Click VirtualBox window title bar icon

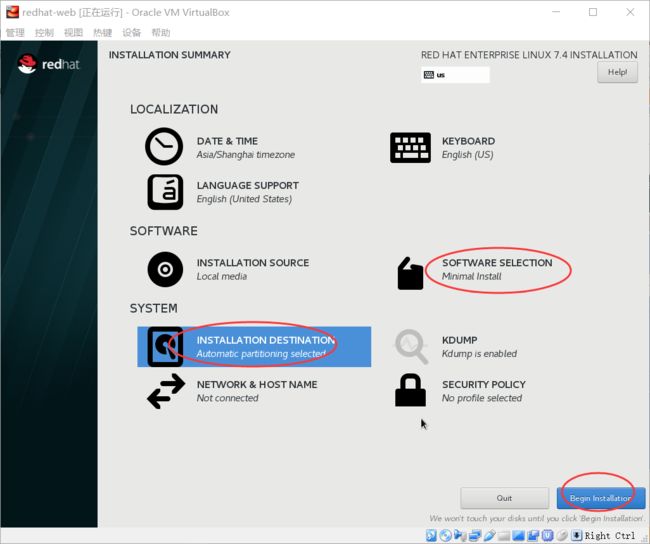12,12
